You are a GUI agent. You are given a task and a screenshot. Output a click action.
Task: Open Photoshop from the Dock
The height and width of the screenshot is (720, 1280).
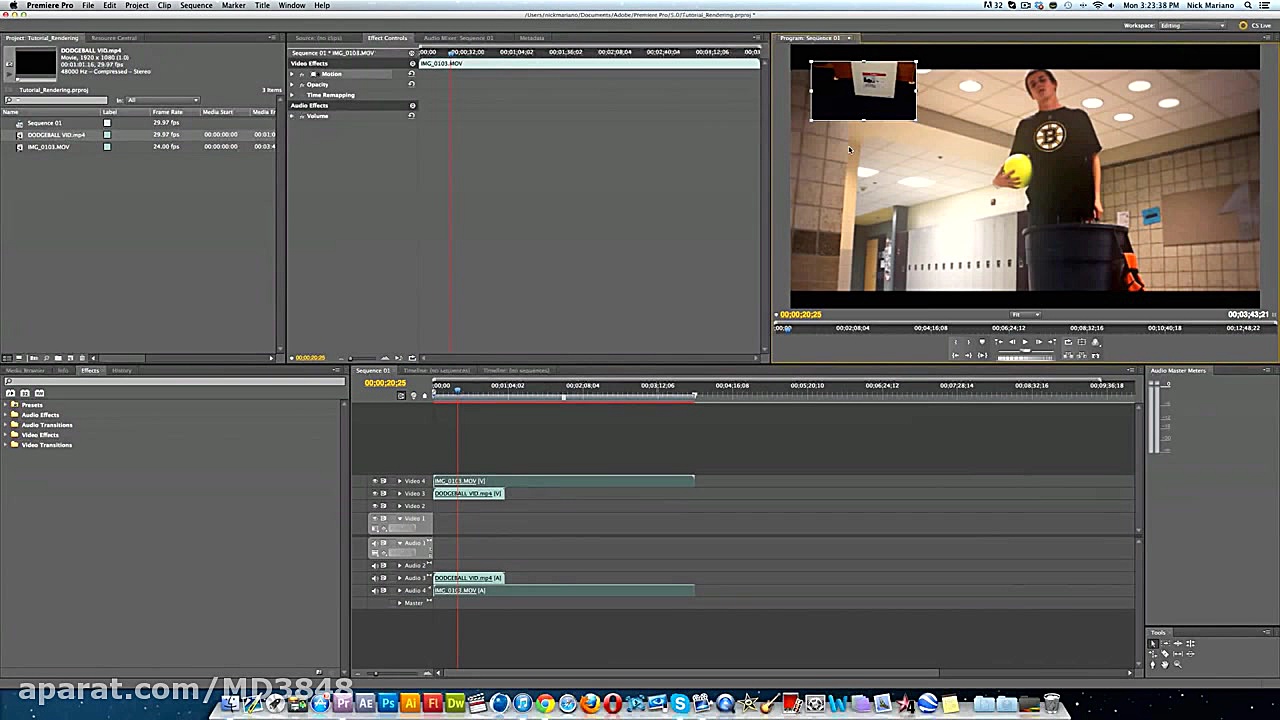(x=388, y=703)
